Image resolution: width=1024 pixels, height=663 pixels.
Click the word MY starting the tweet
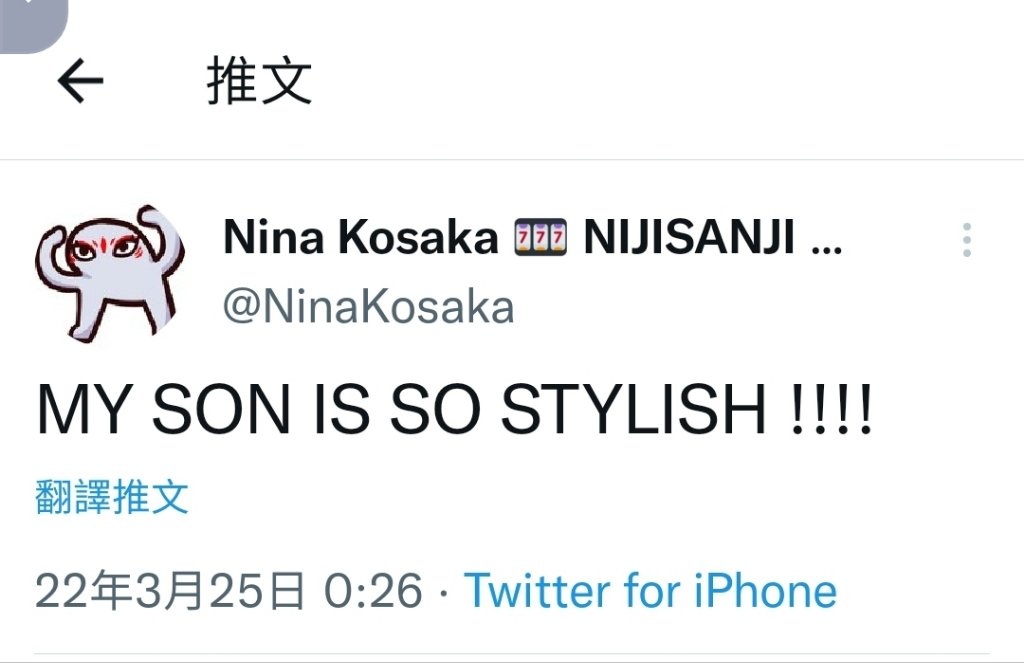tap(83, 410)
